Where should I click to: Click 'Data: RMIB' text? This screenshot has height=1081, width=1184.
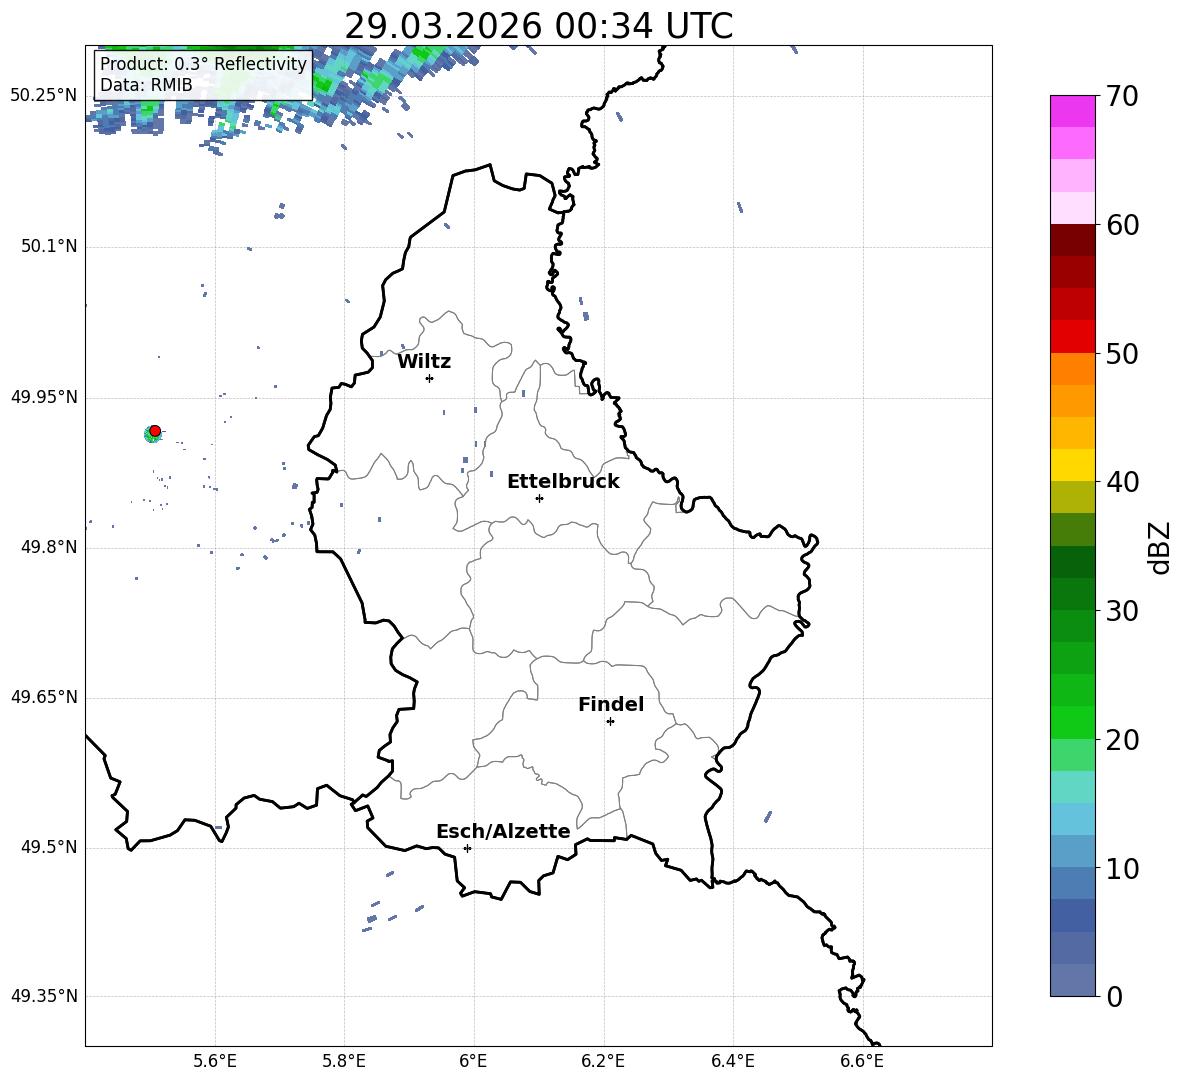coord(146,85)
